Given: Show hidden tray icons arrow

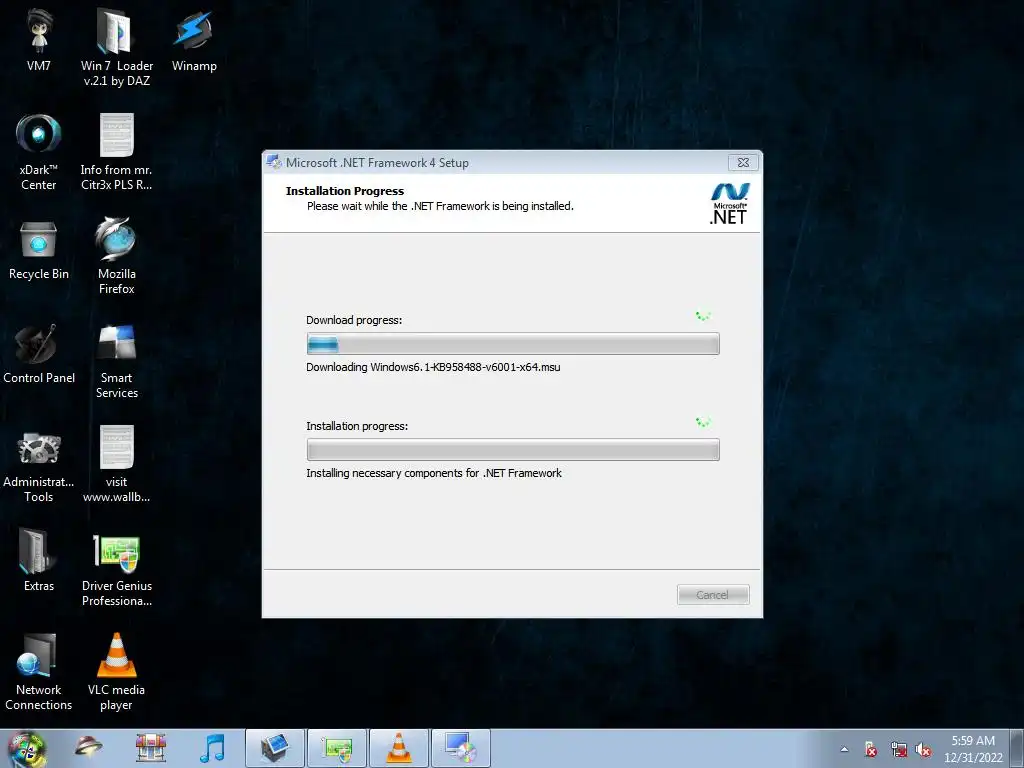Looking at the screenshot, I should click(x=844, y=750).
